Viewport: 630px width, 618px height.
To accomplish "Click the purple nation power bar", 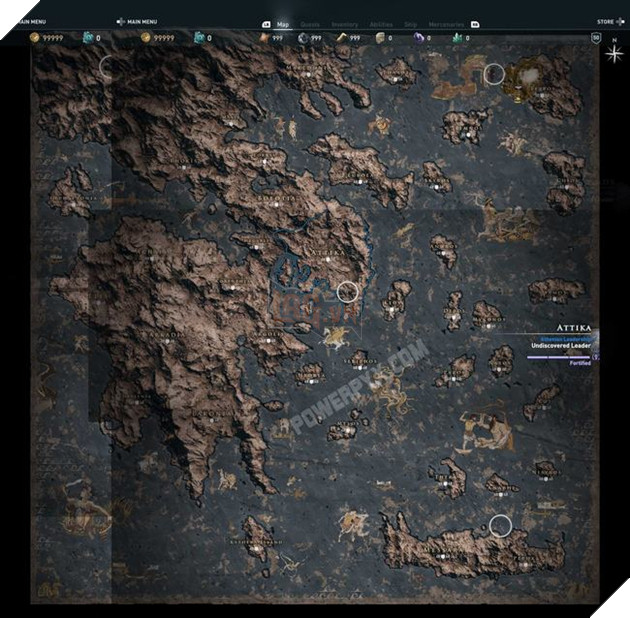I will 558,356.
